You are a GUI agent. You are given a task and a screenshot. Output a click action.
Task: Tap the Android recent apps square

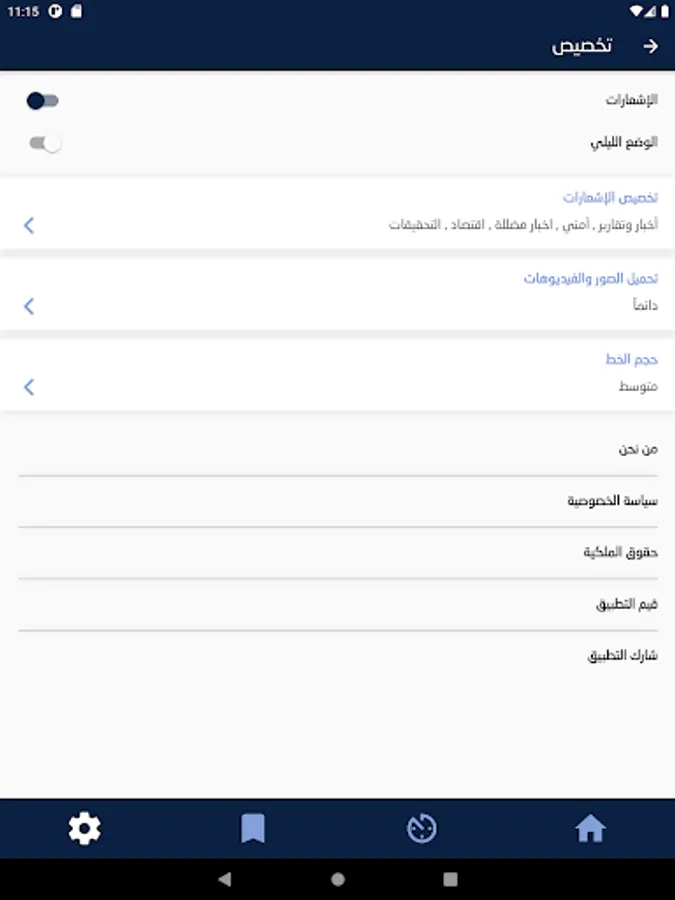(x=451, y=879)
